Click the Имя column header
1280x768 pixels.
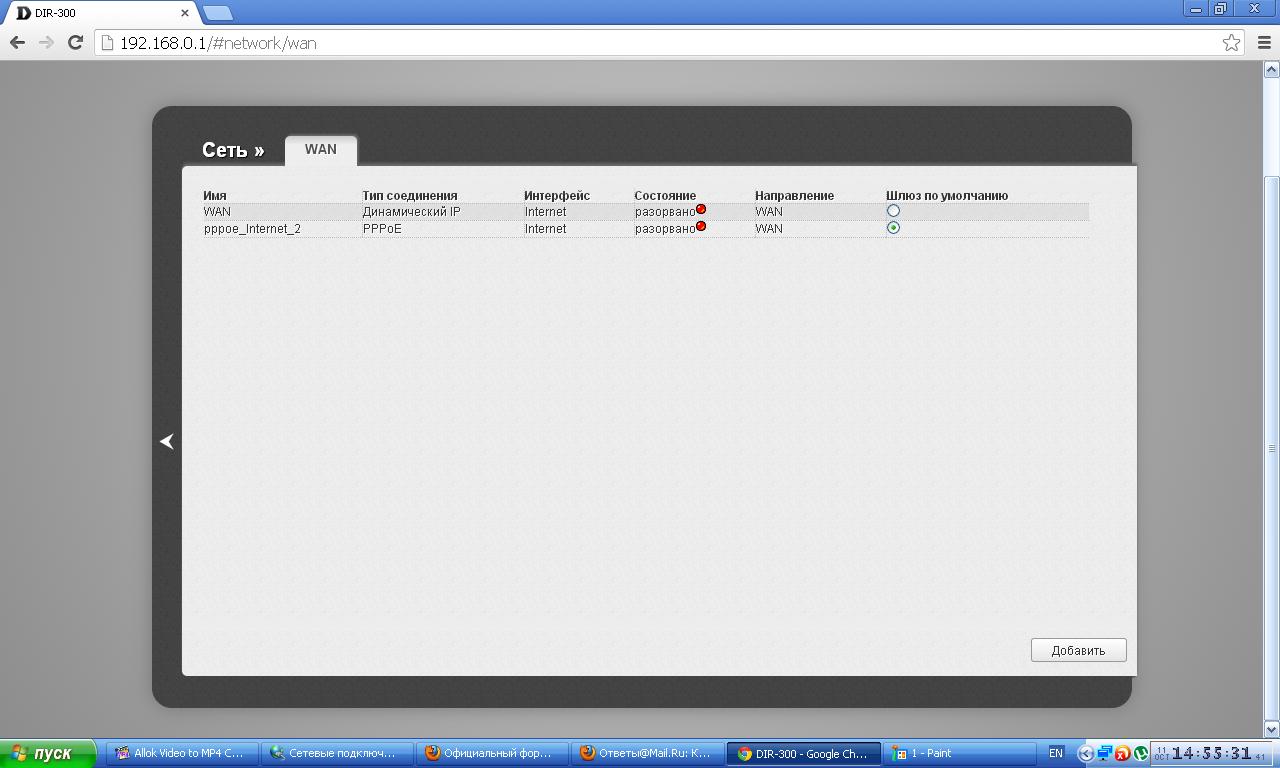tap(215, 196)
